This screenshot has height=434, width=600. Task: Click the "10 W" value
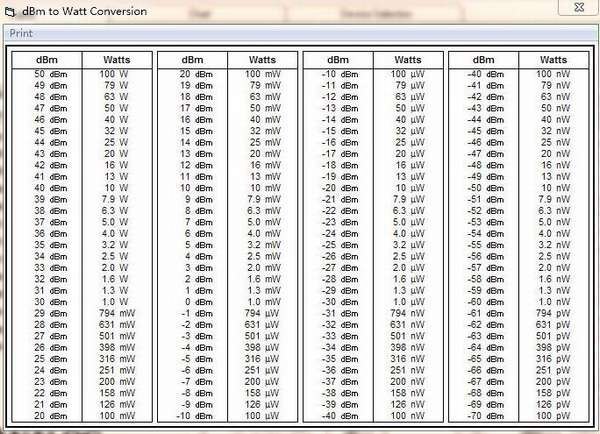tap(116, 188)
